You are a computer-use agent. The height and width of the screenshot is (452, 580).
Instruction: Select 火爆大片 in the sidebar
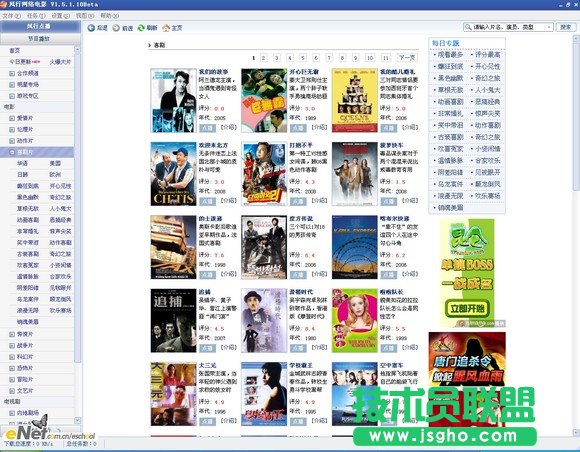pyautogui.click(x=60, y=62)
